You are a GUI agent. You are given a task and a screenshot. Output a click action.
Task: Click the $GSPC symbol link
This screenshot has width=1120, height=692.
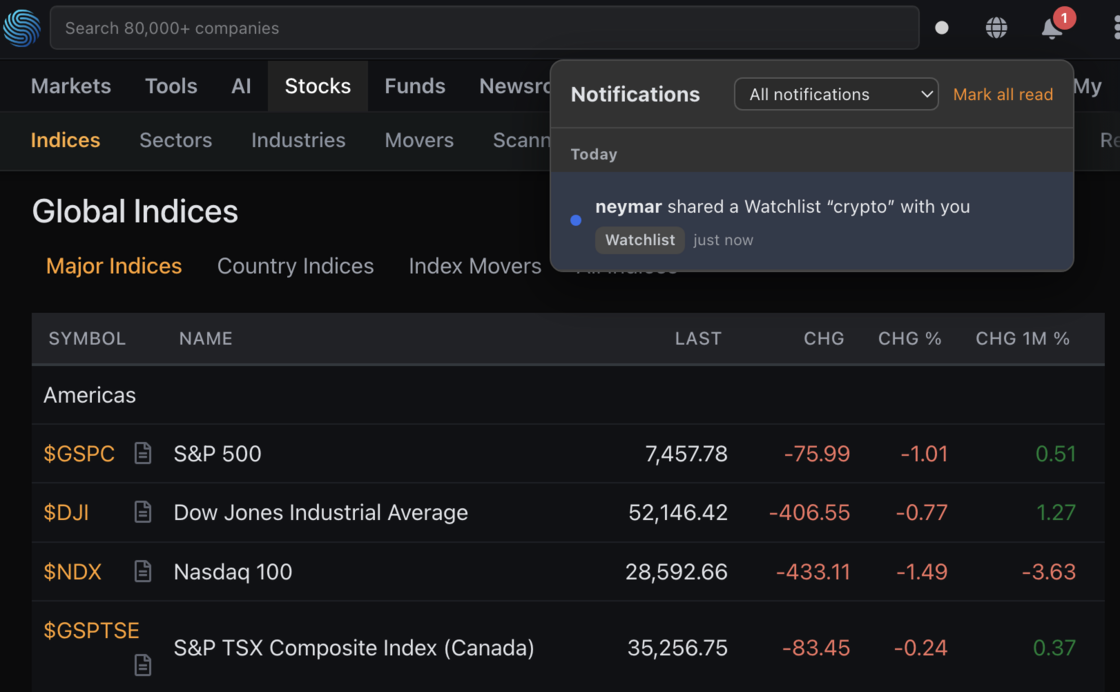click(x=79, y=453)
